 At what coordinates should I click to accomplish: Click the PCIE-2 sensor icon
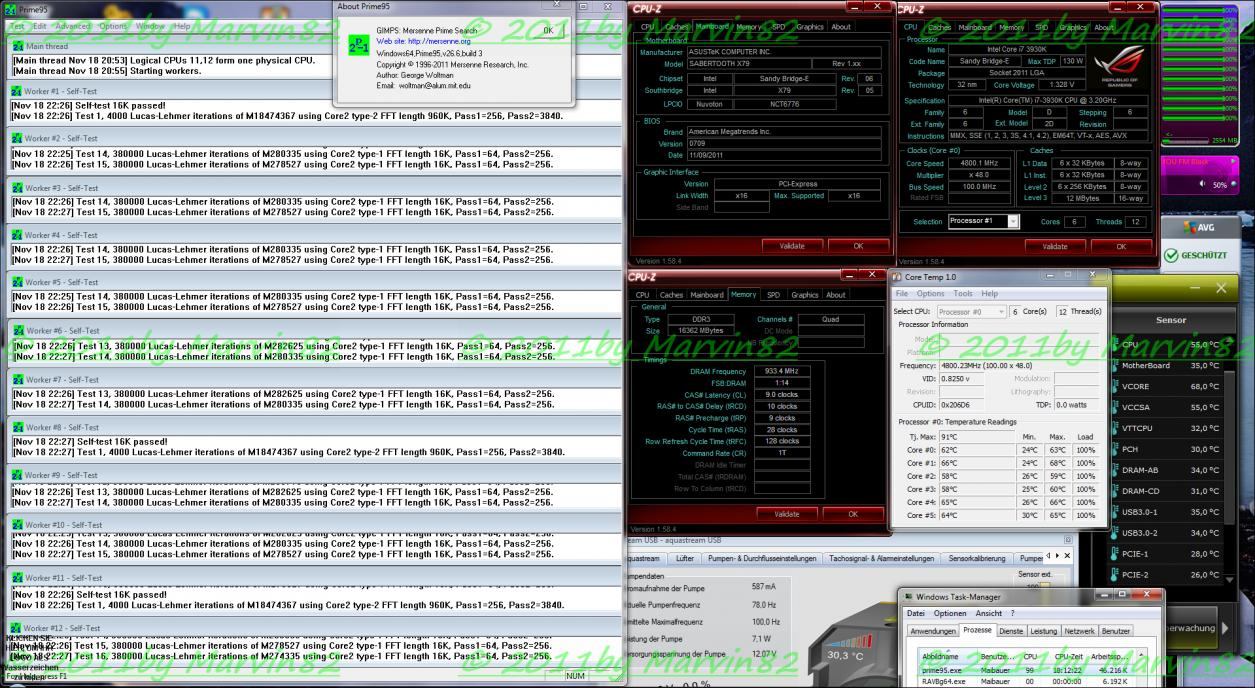click(x=1114, y=575)
